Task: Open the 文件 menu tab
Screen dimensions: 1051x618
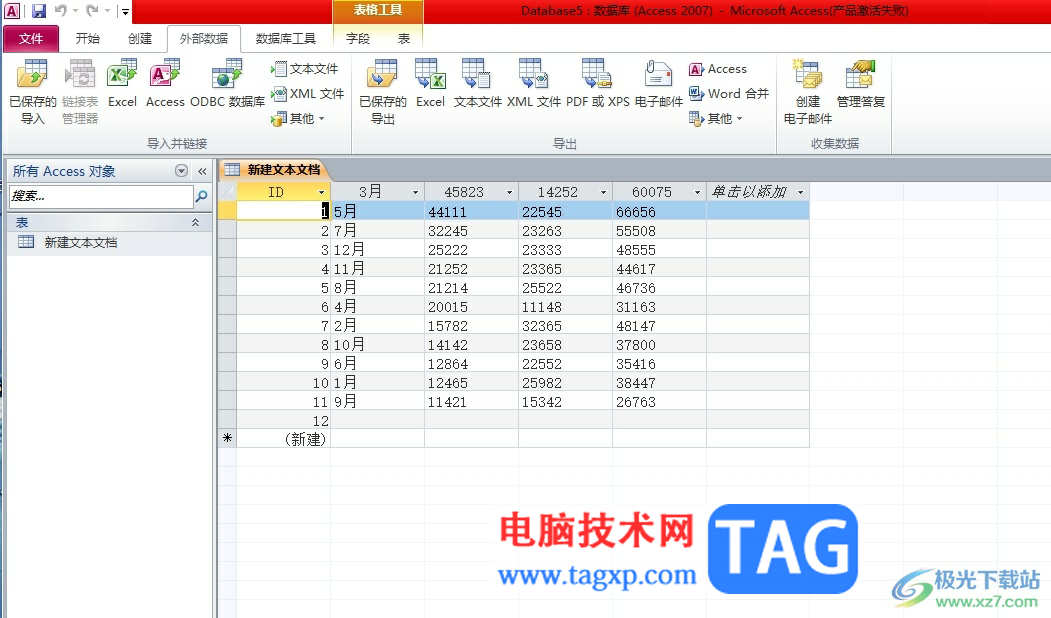Action: pos(31,39)
